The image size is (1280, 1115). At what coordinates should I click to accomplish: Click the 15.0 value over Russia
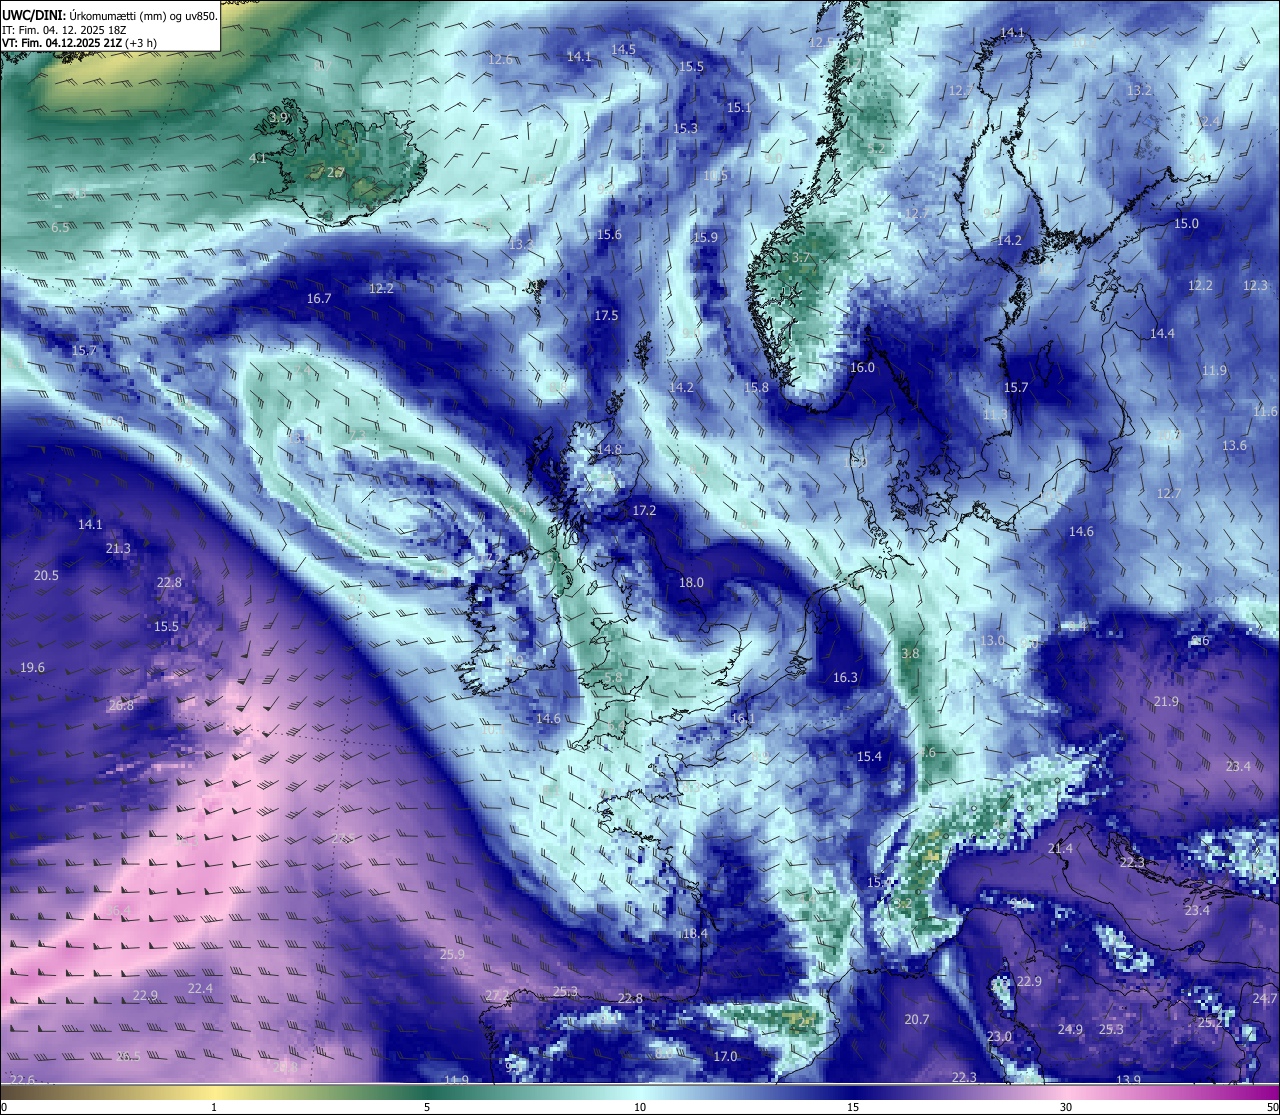pos(1186,224)
